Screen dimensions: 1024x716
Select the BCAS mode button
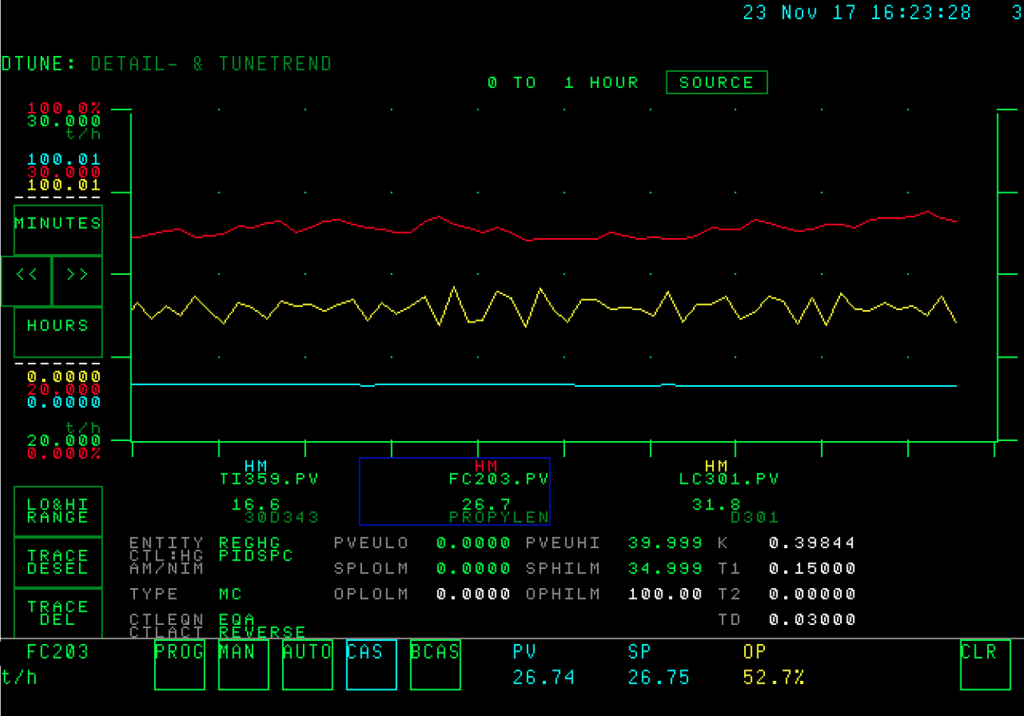pos(436,665)
